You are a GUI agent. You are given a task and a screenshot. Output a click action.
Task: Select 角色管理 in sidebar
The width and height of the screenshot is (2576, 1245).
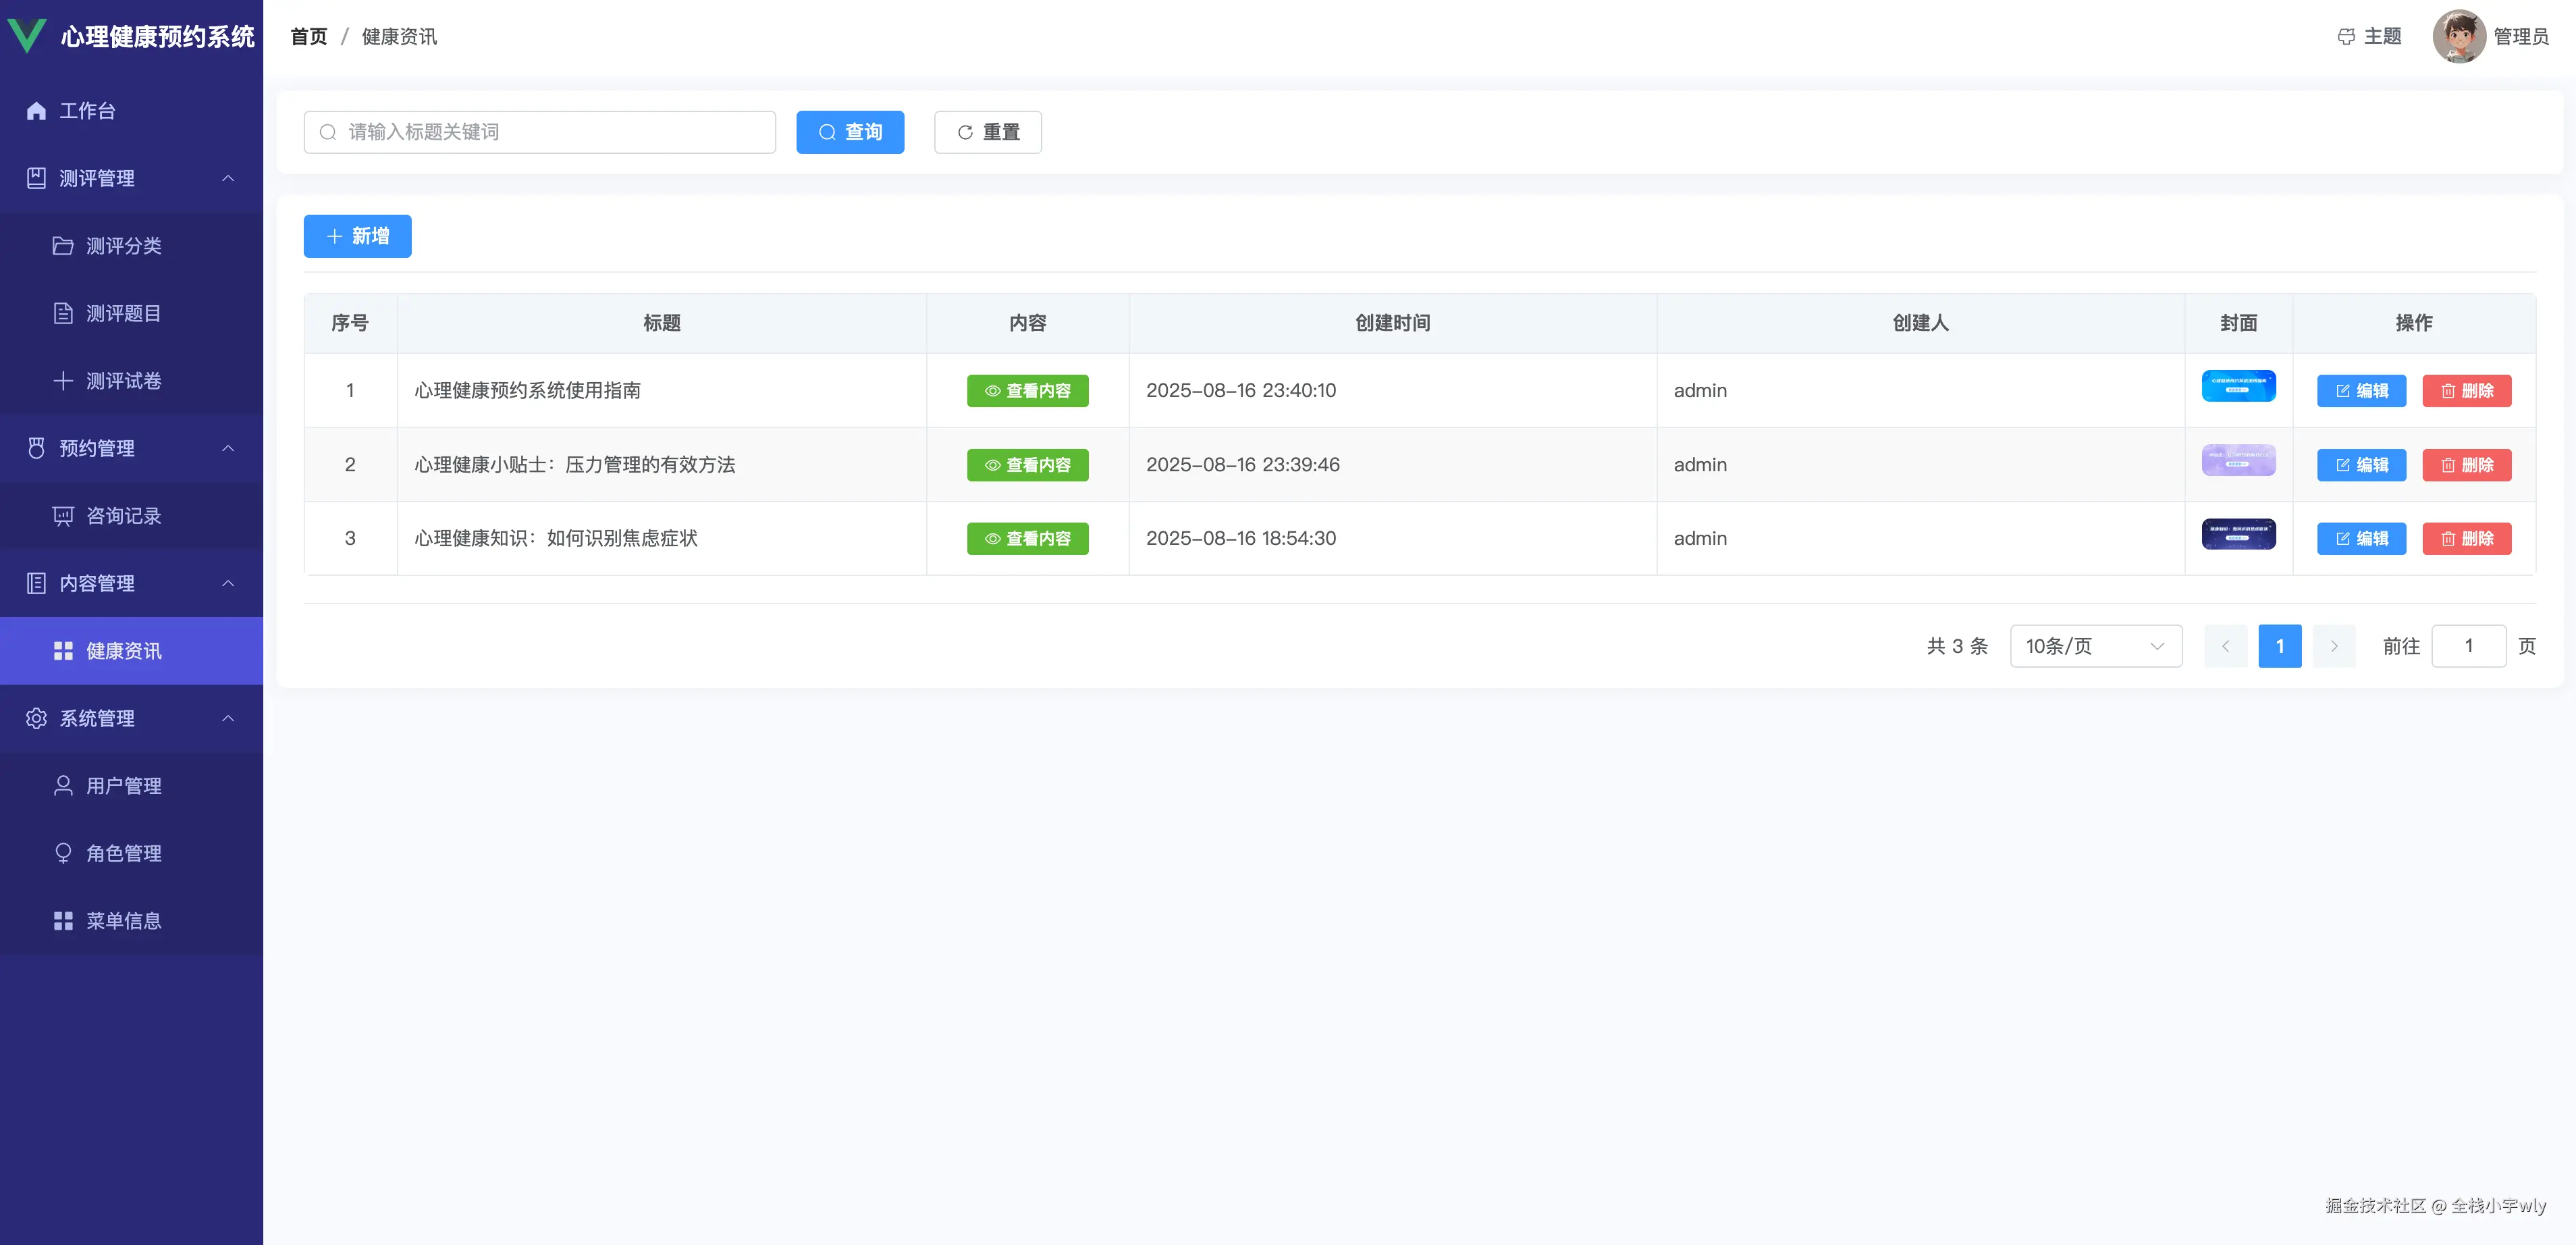point(123,853)
